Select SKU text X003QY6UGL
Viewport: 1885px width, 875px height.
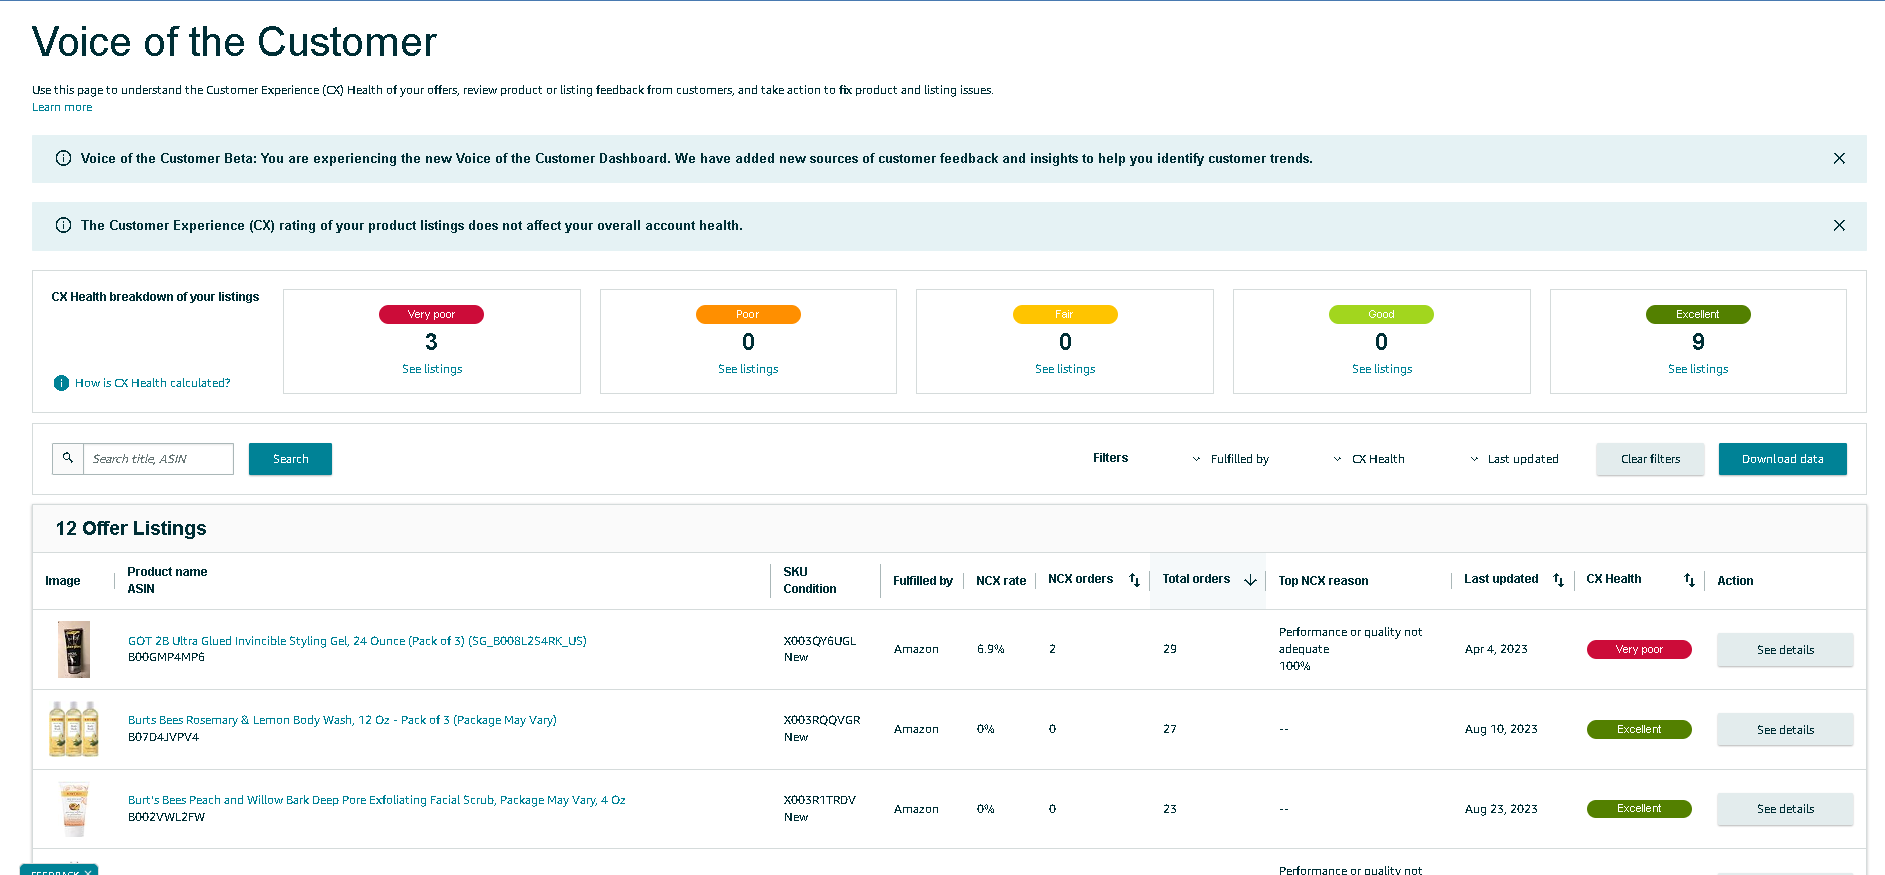[820, 641]
